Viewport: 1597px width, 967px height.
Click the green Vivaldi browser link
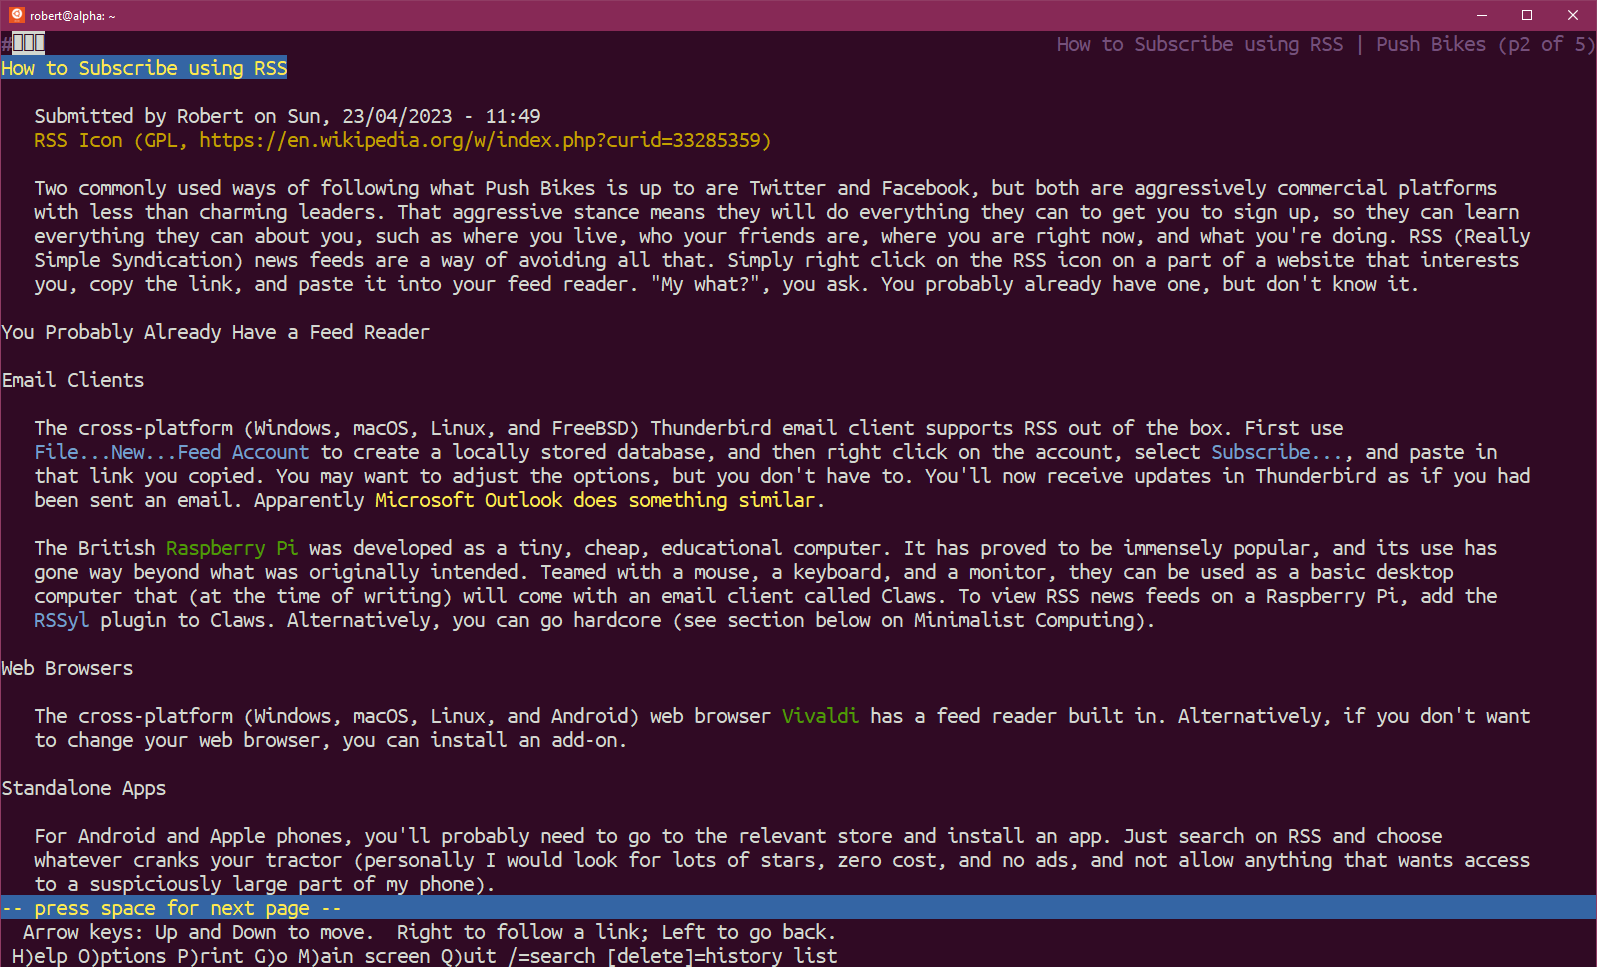[819, 716]
